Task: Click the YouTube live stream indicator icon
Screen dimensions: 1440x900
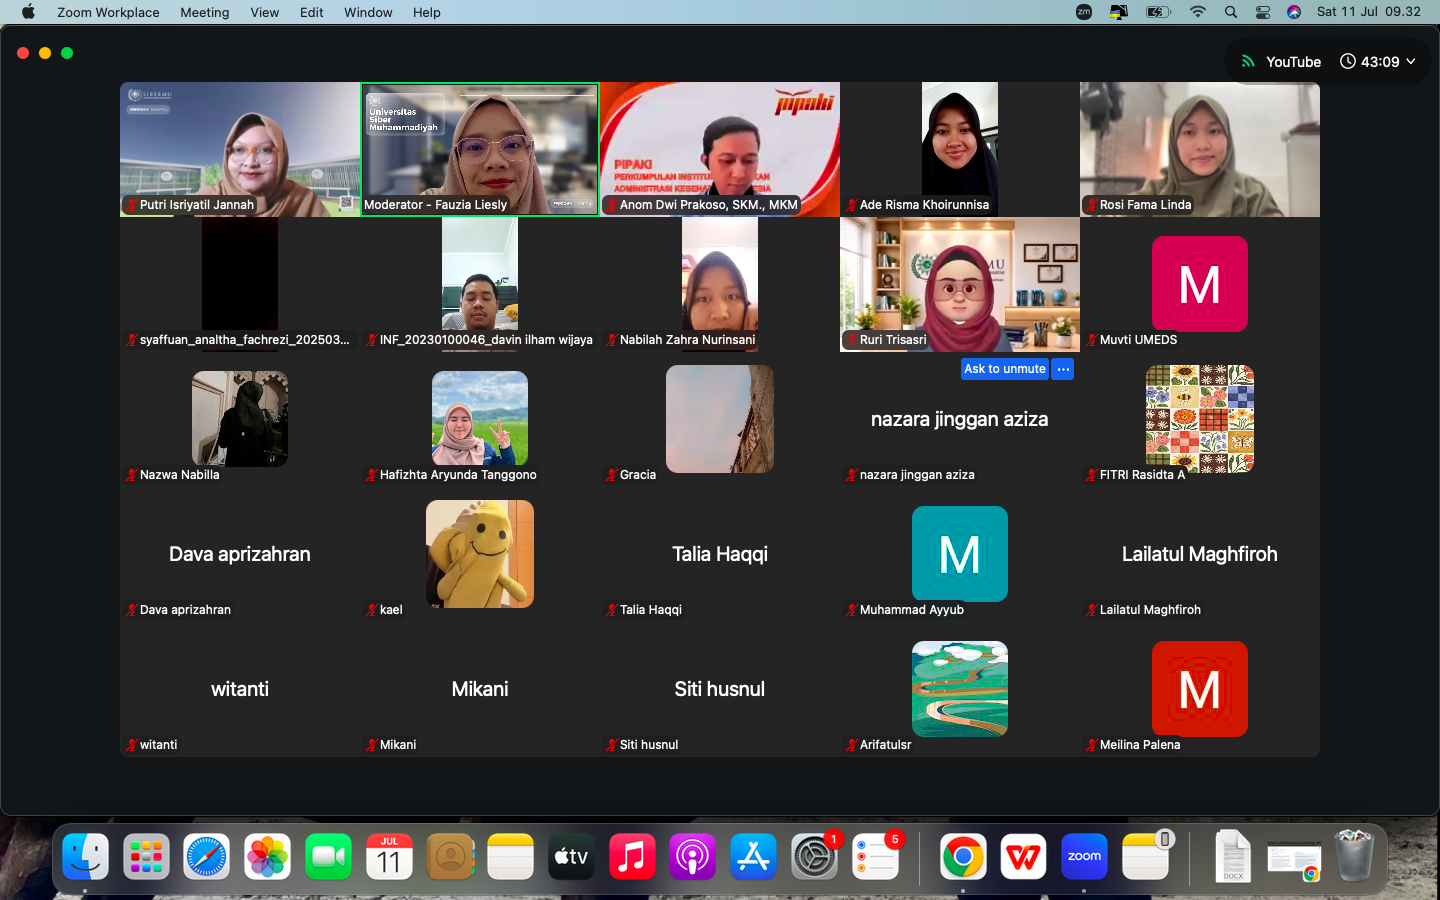Action: click(1248, 61)
